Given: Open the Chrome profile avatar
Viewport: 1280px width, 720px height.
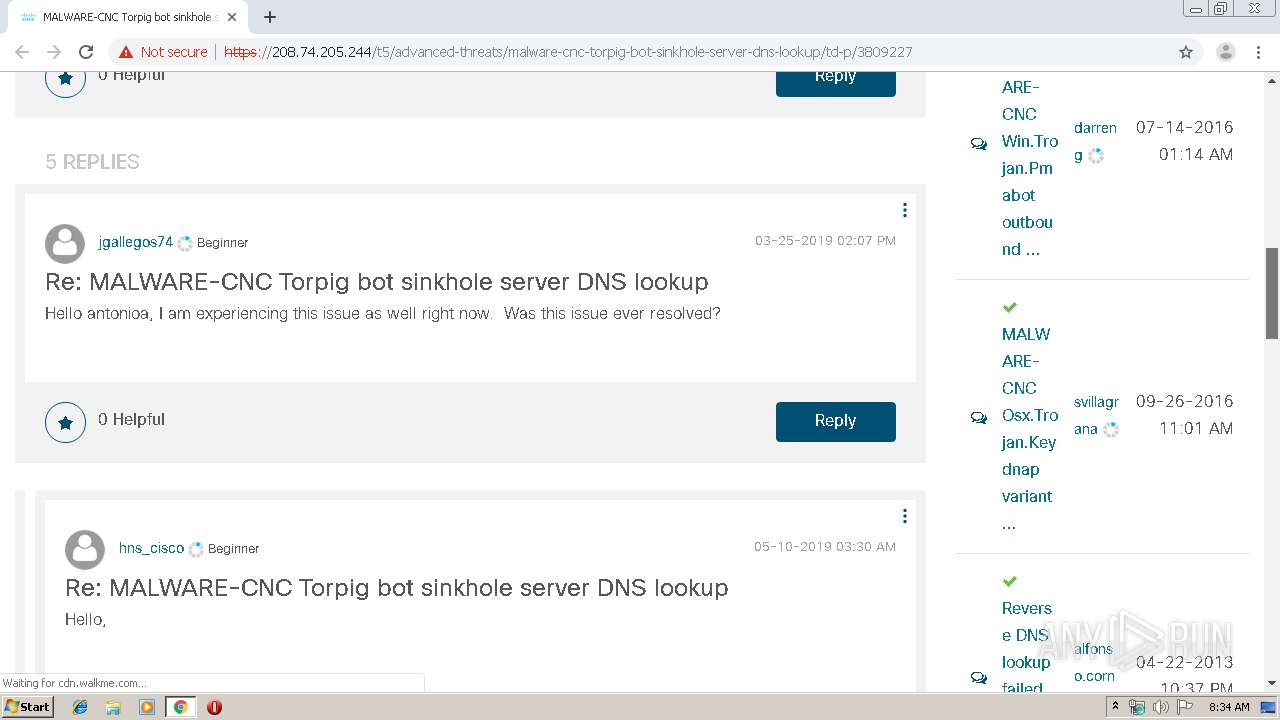Looking at the screenshot, I should coord(1225,52).
